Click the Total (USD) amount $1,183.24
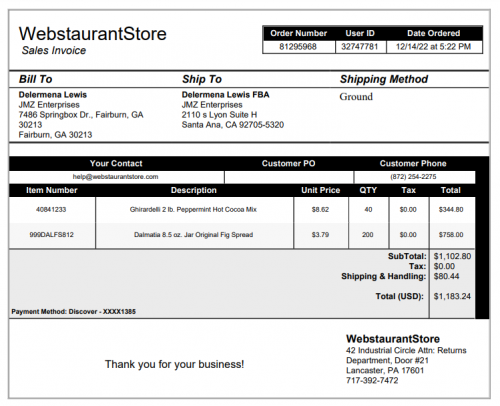Screen dimensions: 500x406 [452, 296]
